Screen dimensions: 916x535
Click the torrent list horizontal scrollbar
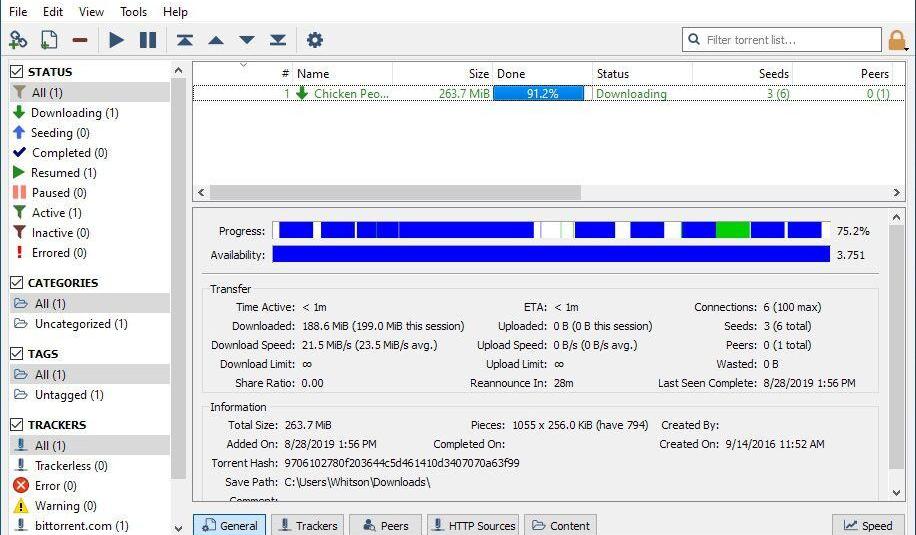pyautogui.click(x=395, y=192)
